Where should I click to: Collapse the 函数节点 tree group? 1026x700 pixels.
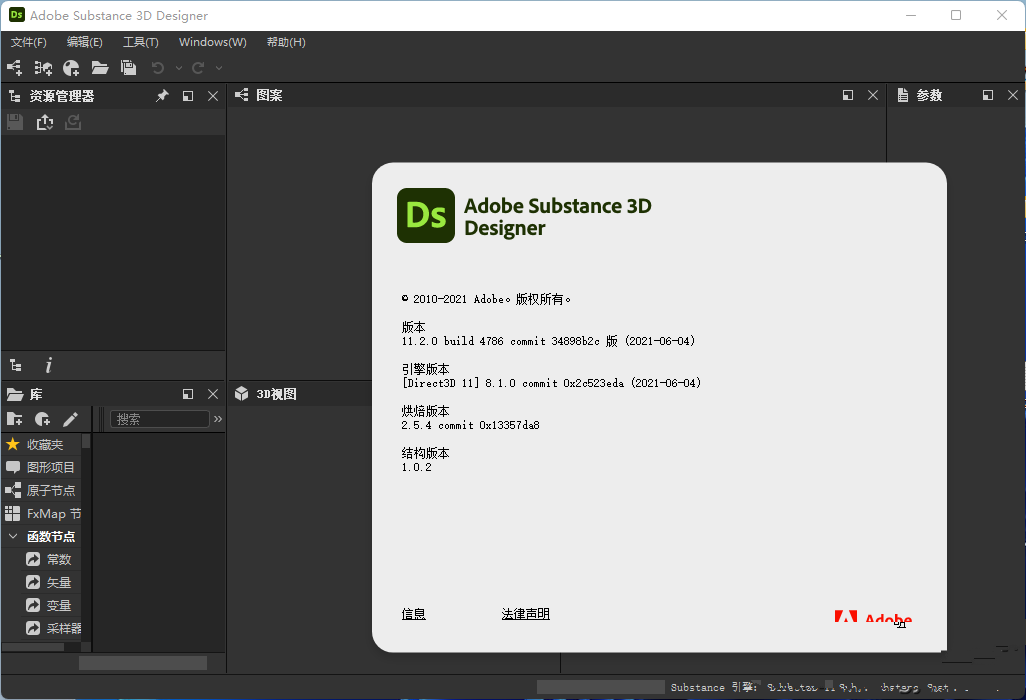[13, 536]
